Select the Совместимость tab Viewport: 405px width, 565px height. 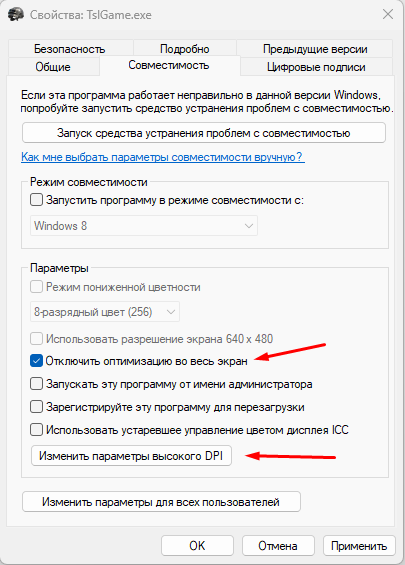coord(169,65)
